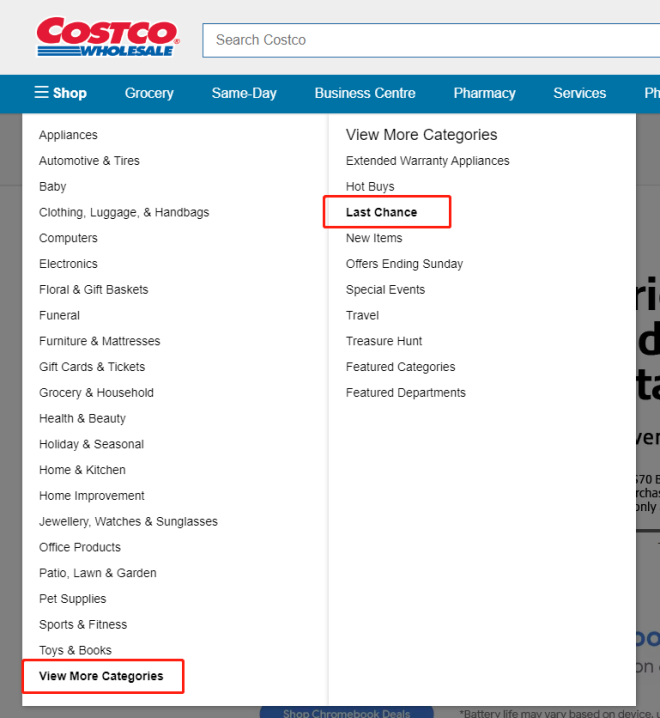Click the Shop Chromebook Deals button
660x718 pixels.
coord(347,712)
